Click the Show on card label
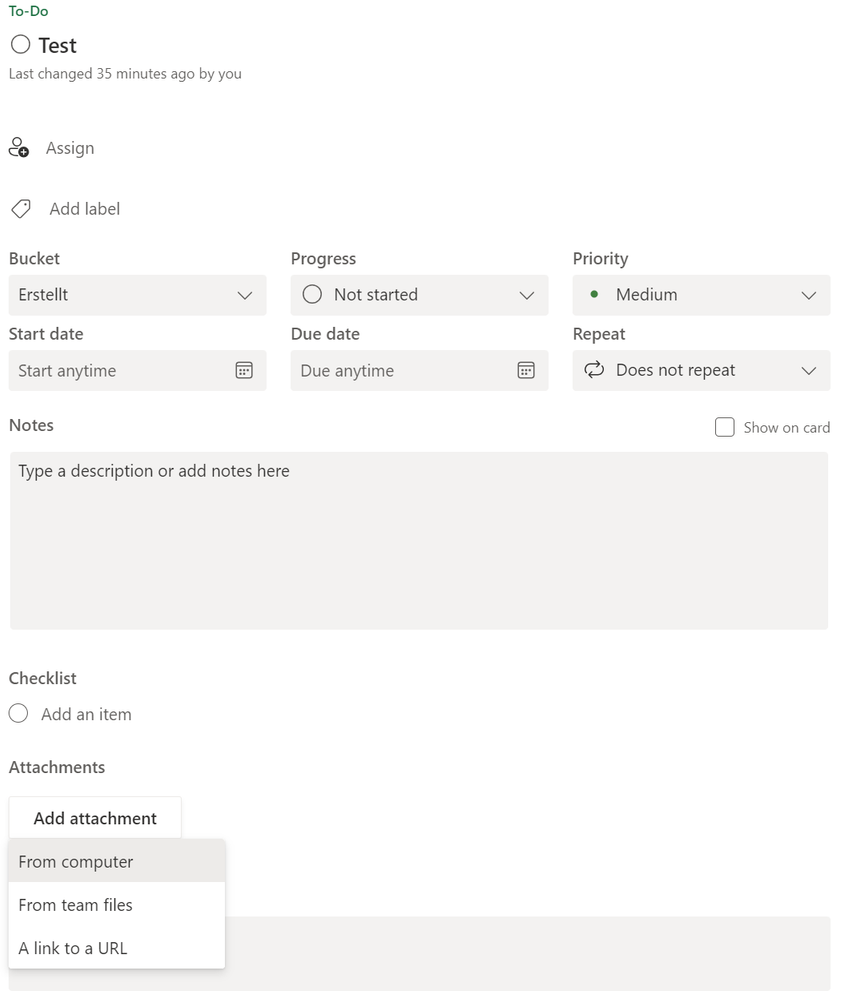 point(786,428)
